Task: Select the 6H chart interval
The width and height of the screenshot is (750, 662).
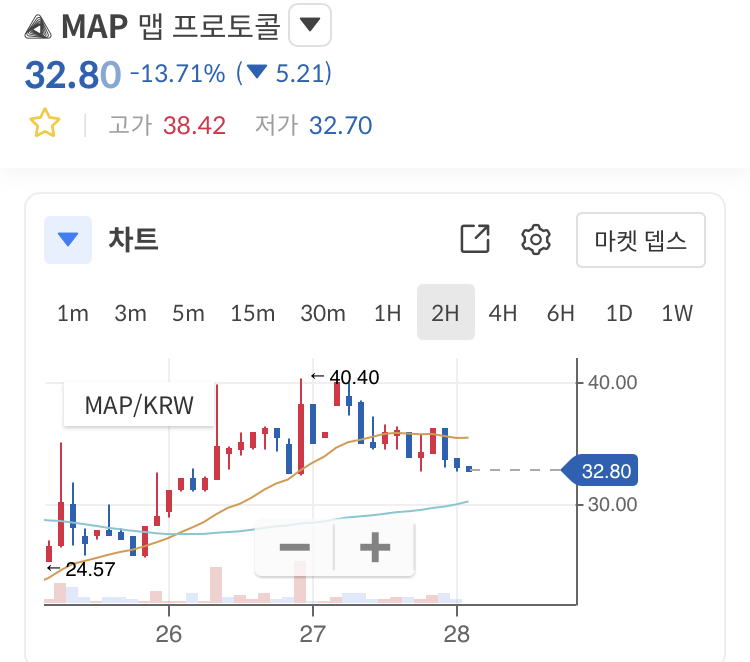Action: (561, 313)
